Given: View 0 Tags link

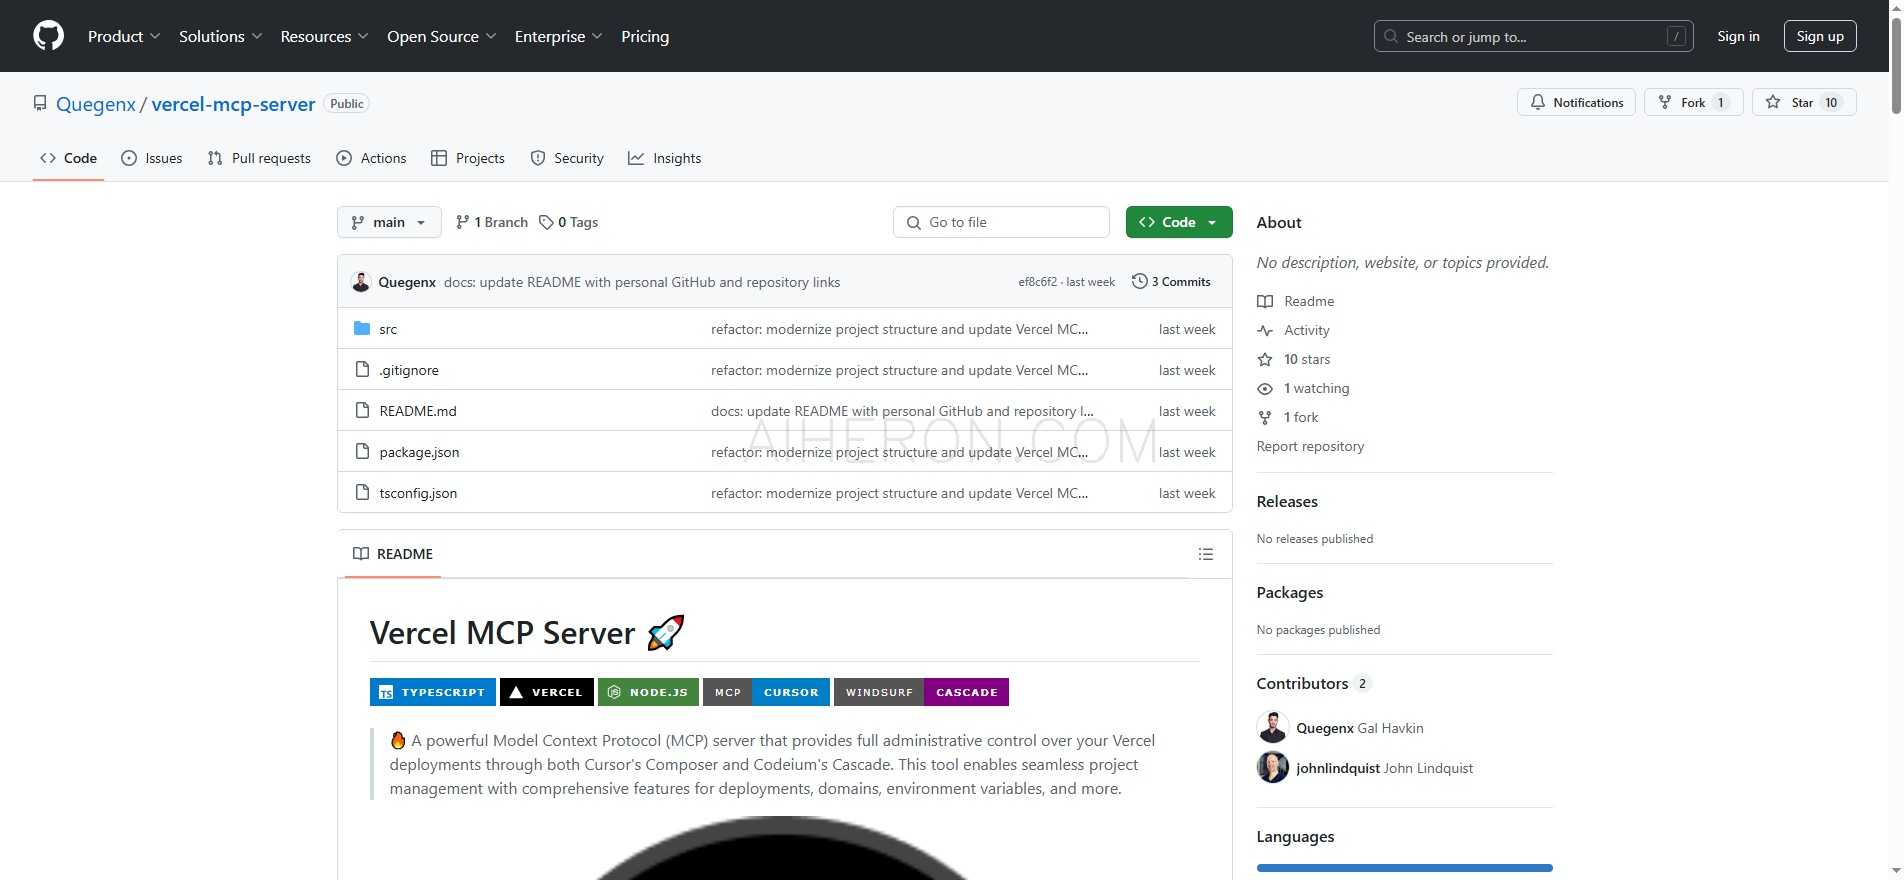Looking at the screenshot, I should point(568,222).
